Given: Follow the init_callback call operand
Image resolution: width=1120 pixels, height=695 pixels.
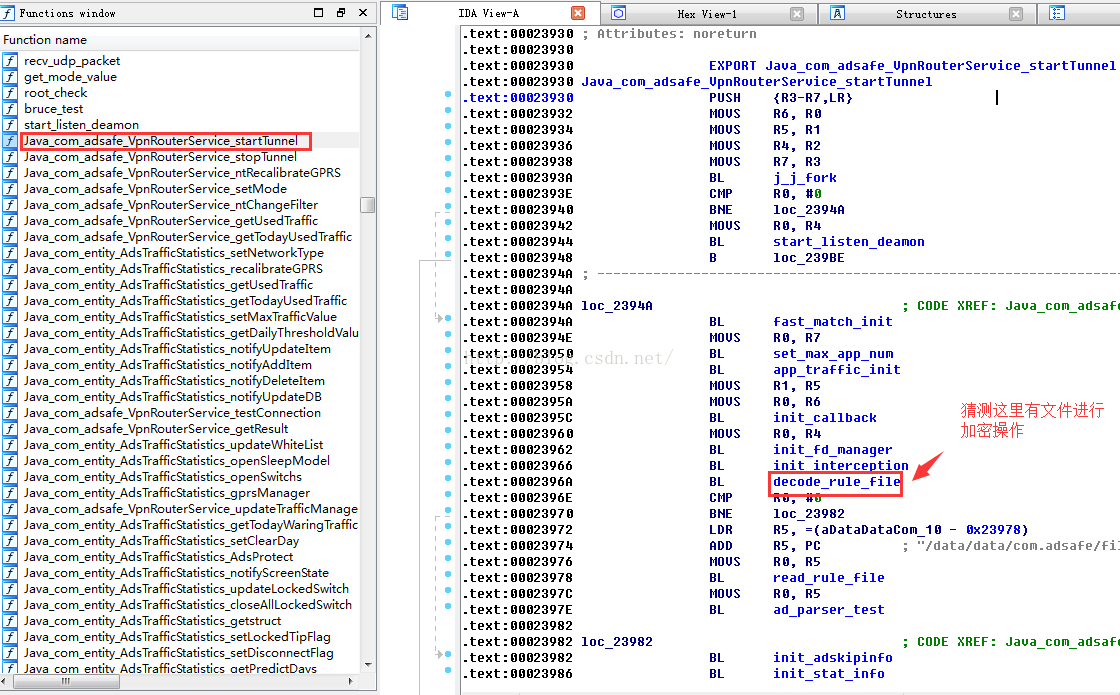Looking at the screenshot, I should 825,418.
